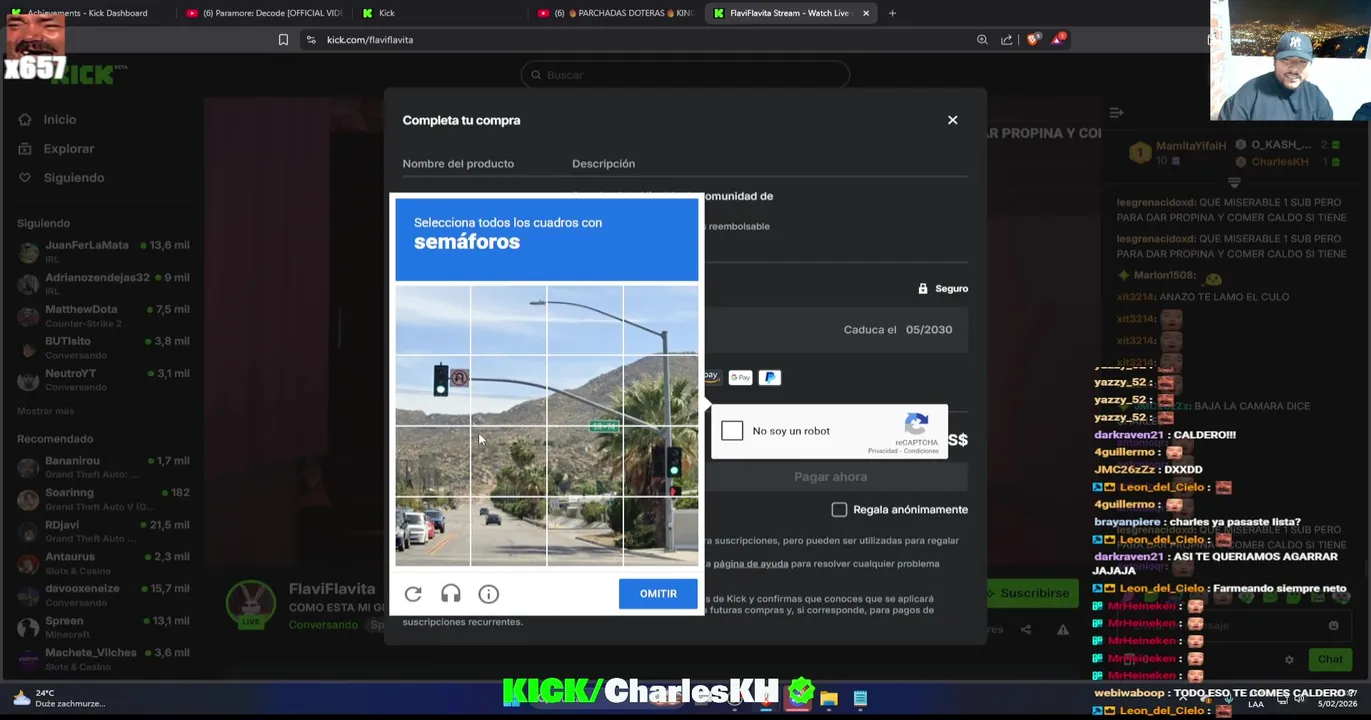Click the report warning triangle icon

point(1063,629)
